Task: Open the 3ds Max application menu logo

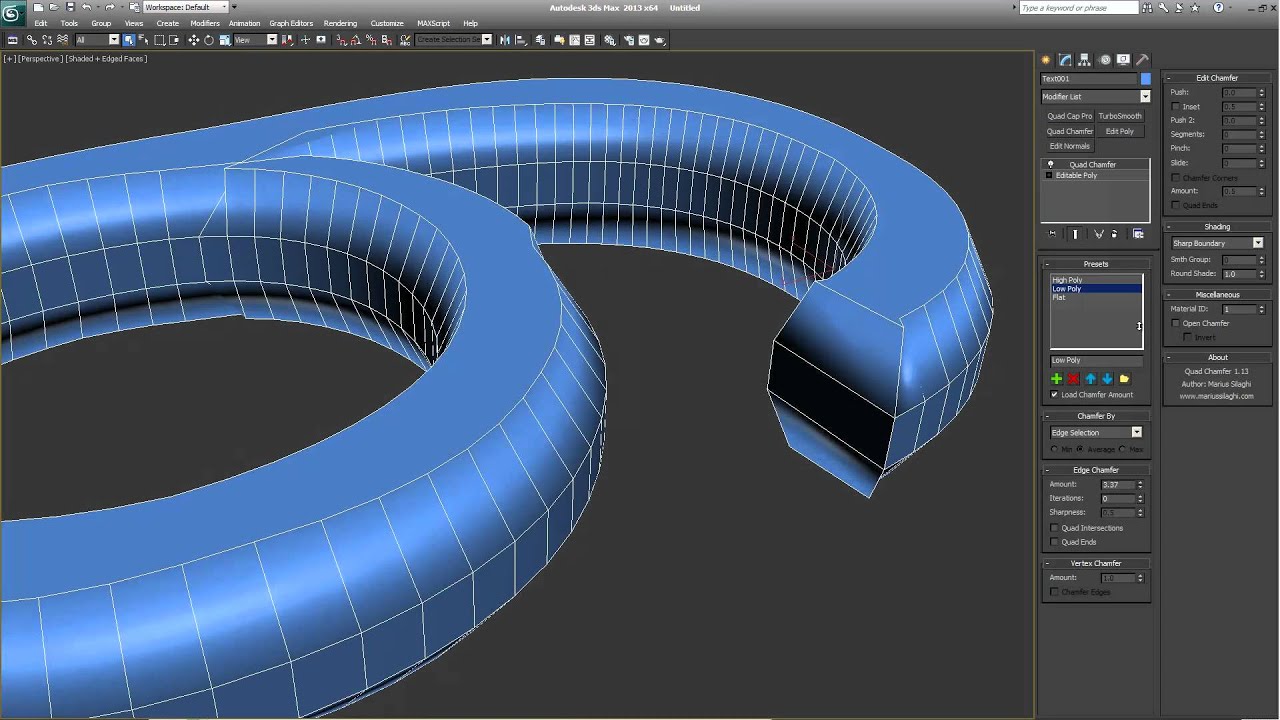Action: click(x=13, y=13)
